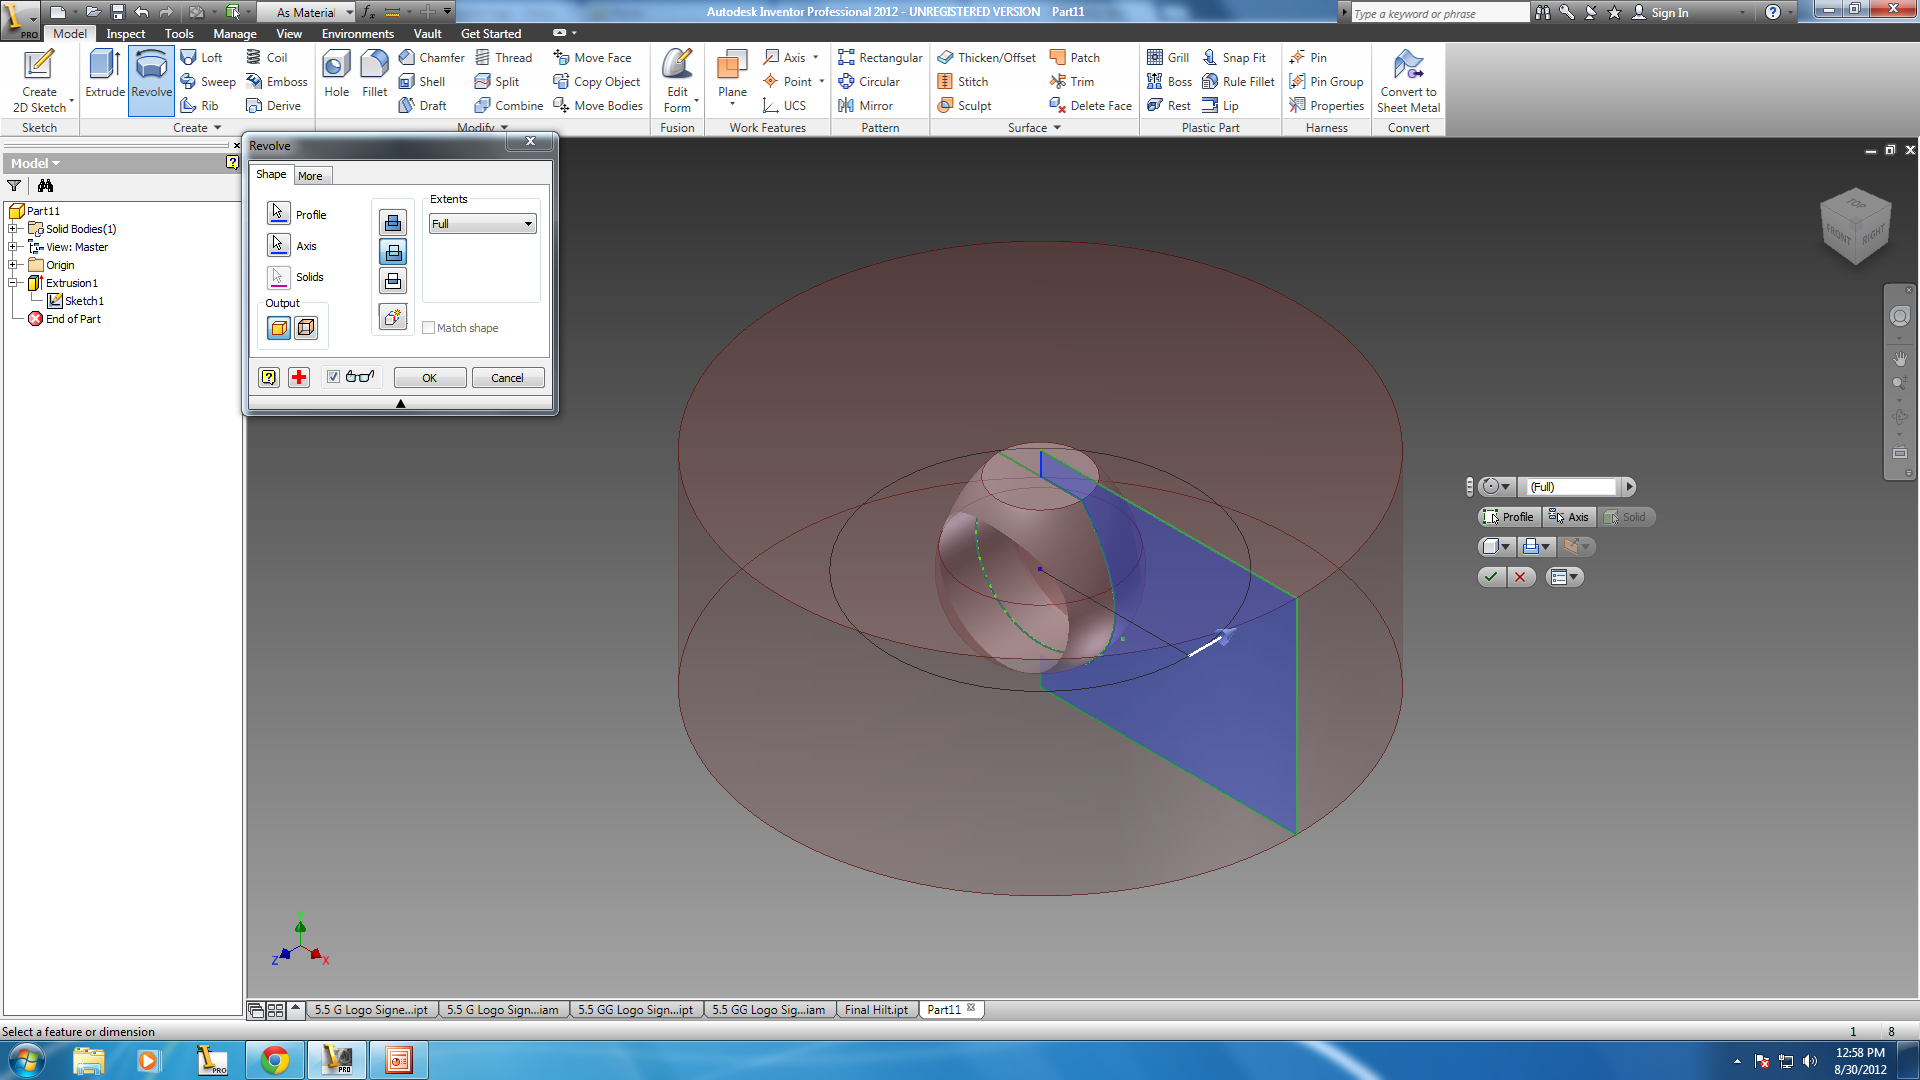Toggle Axis selection in the mini-toolbar
1920x1080 pixels.
[x=1569, y=517]
